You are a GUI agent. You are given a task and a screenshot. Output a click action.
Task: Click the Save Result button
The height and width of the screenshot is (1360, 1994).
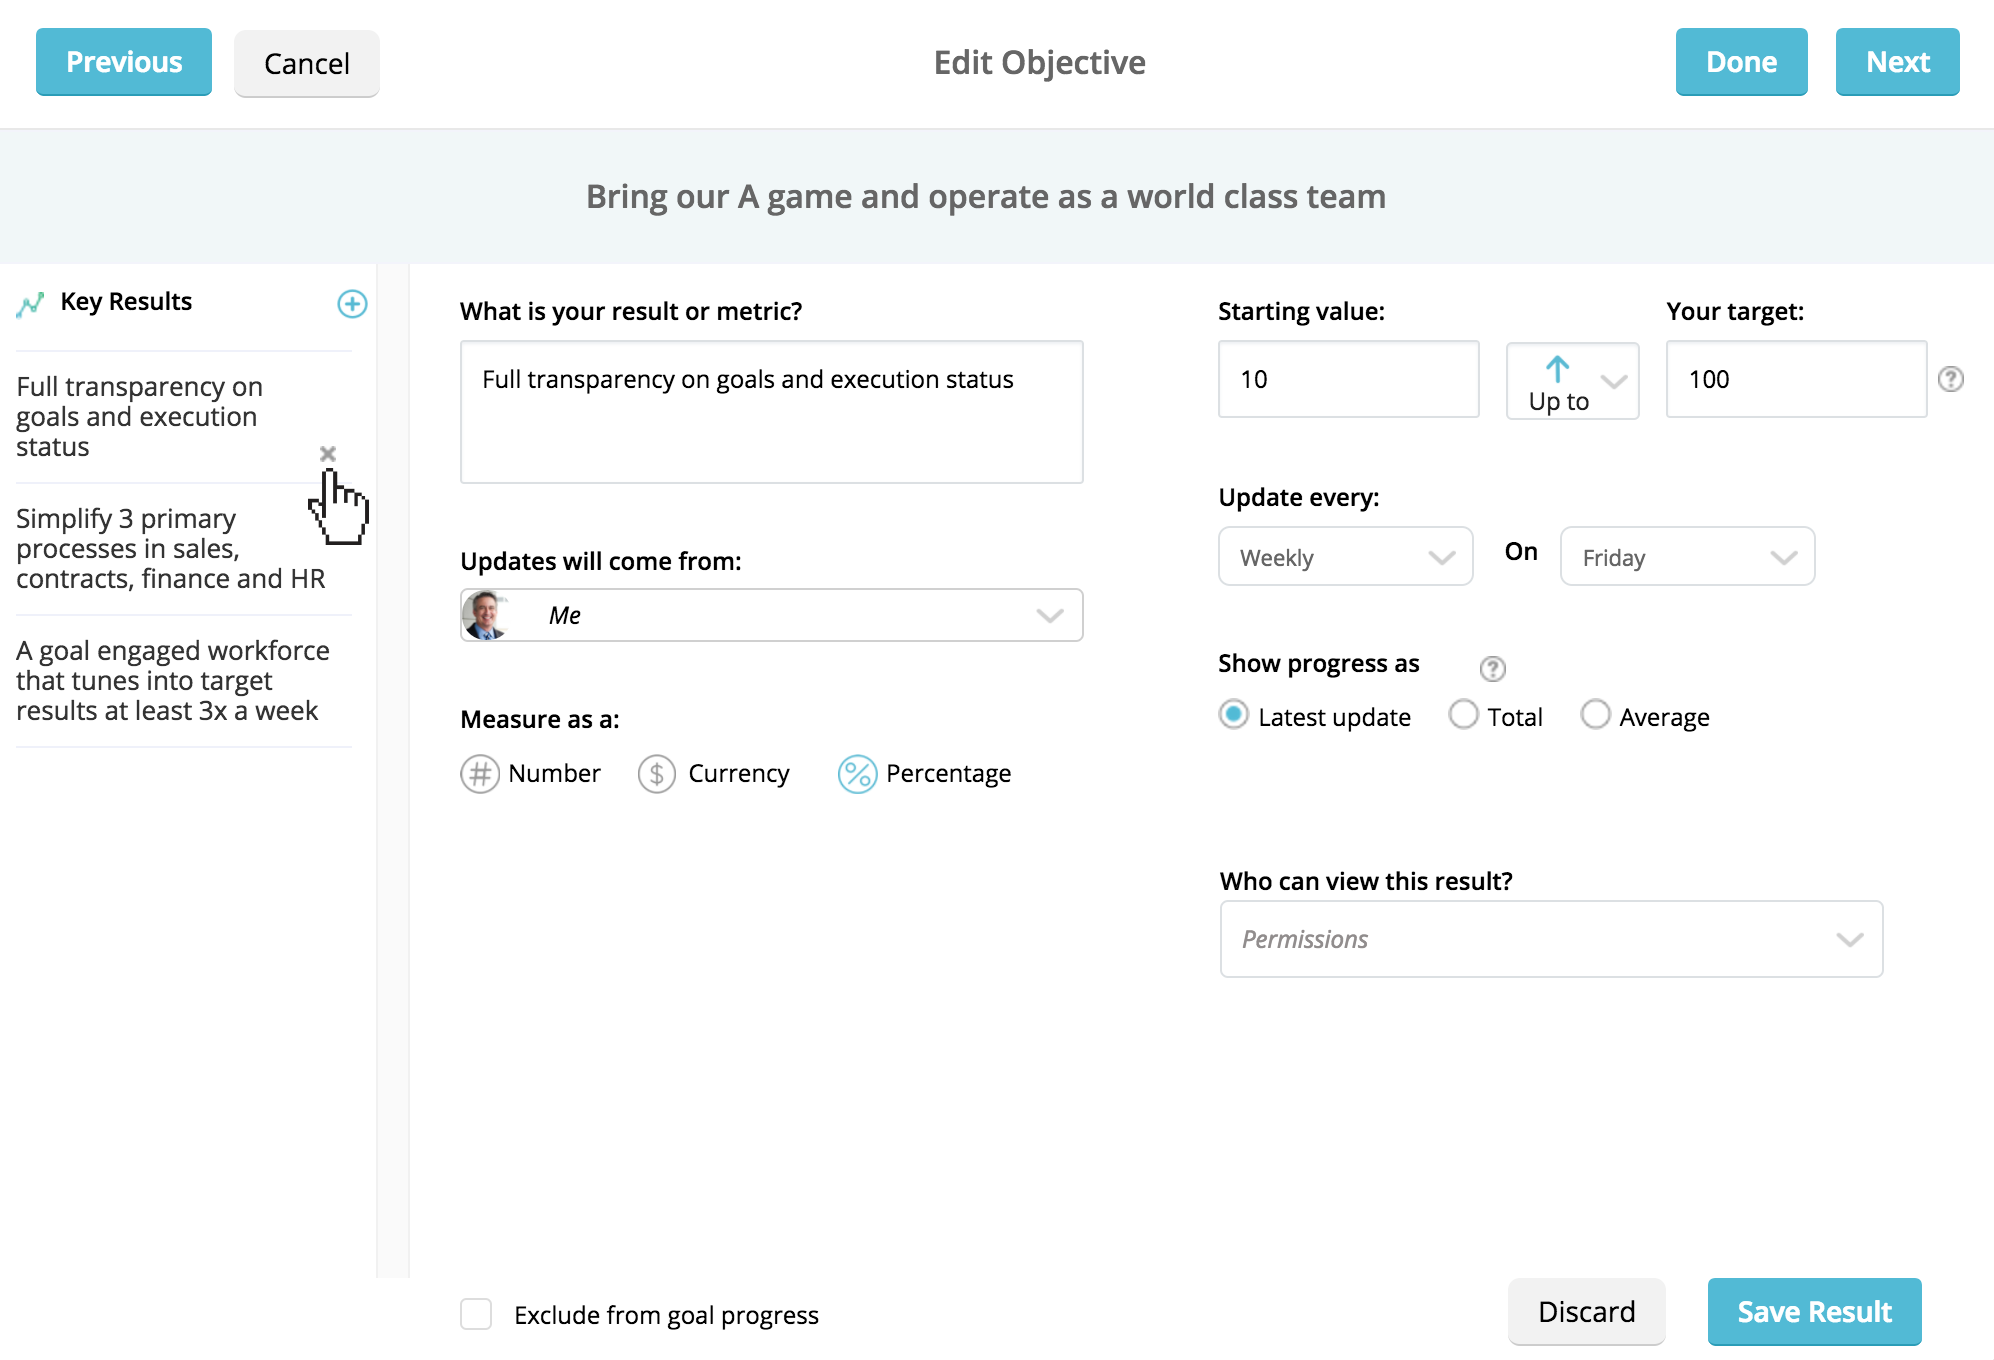[x=1814, y=1311]
